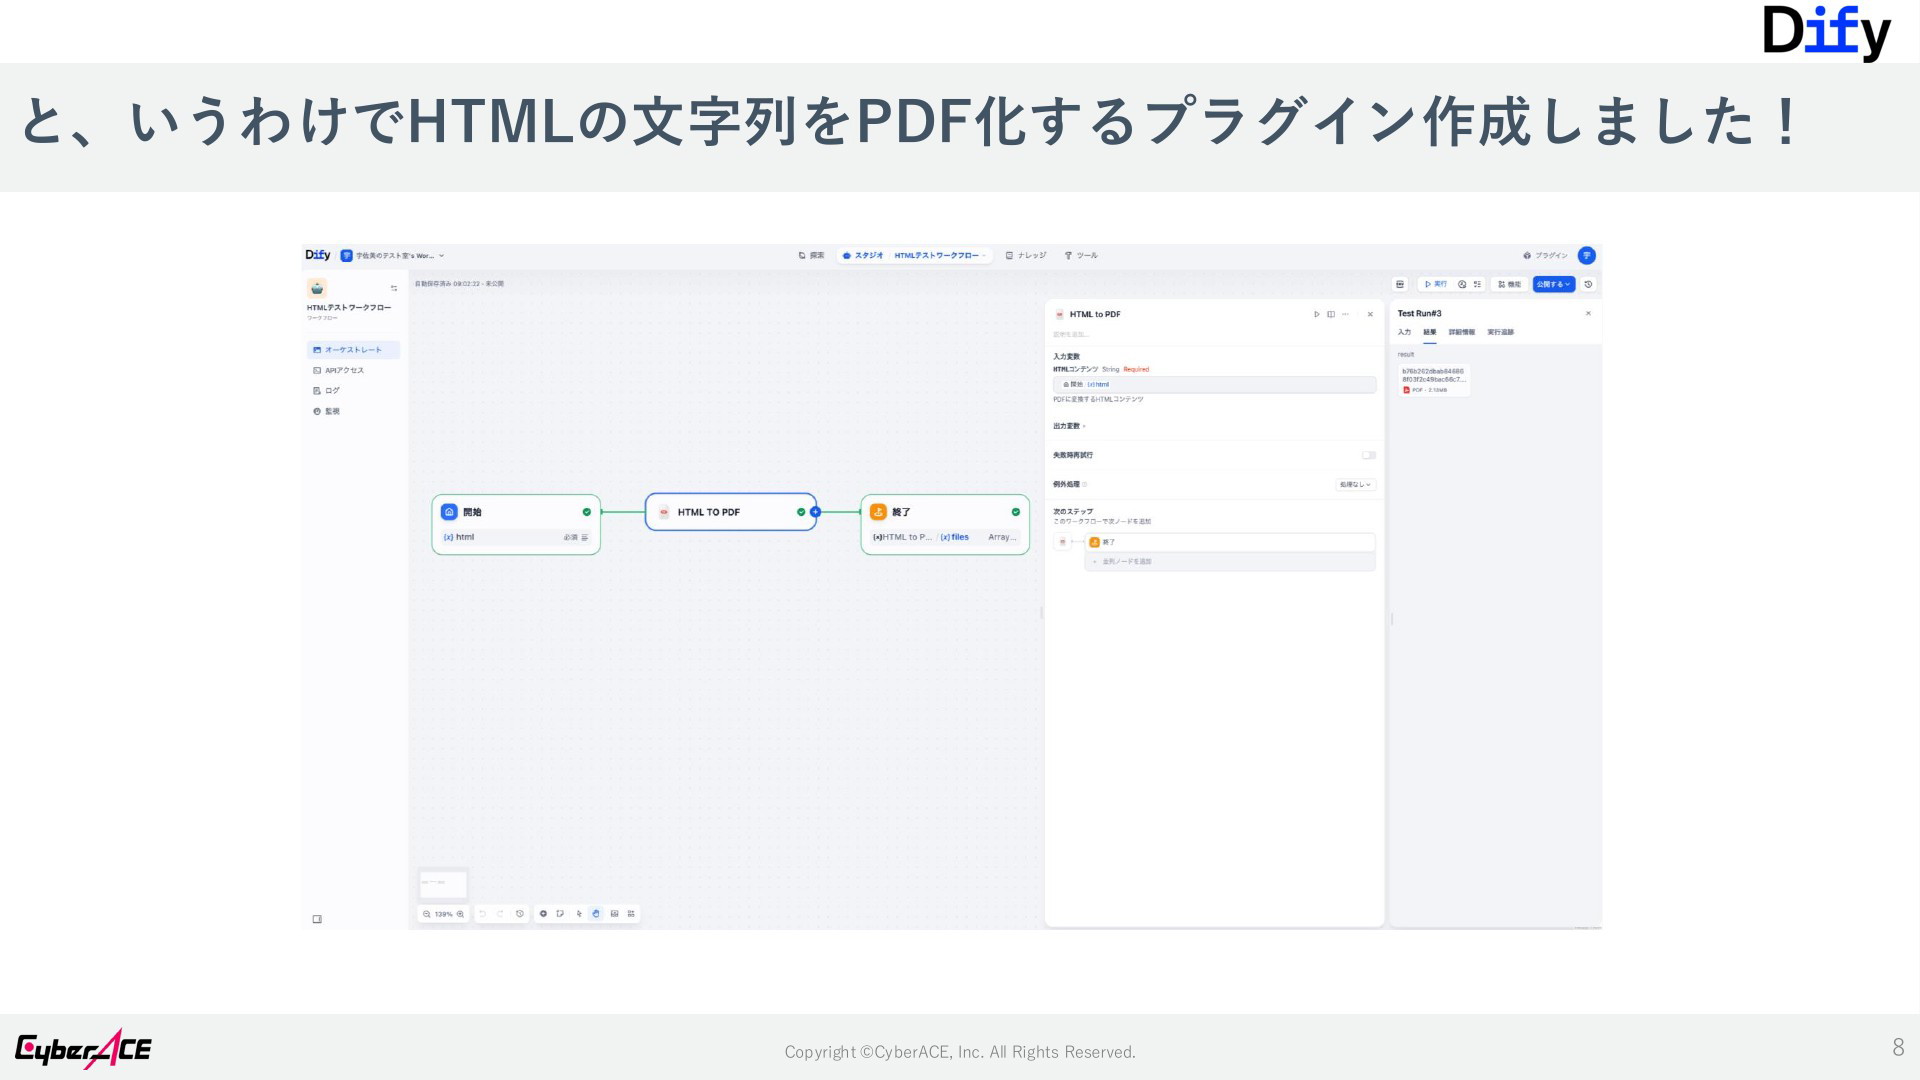Click the help book icon in node panel

click(x=1331, y=314)
